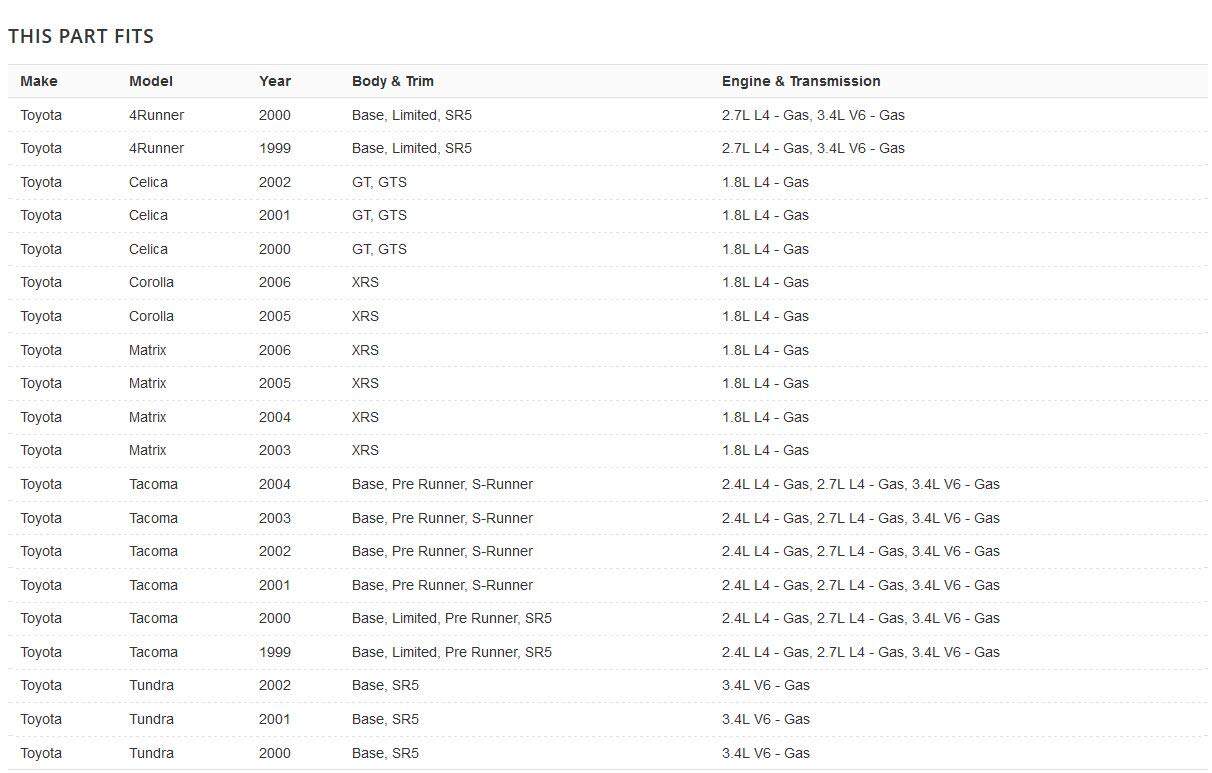The width and height of the screenshot is (1212, 773).
Task: Click 3.4L V6 engine in 2001 Tundra row
Action: click(765, 719)
